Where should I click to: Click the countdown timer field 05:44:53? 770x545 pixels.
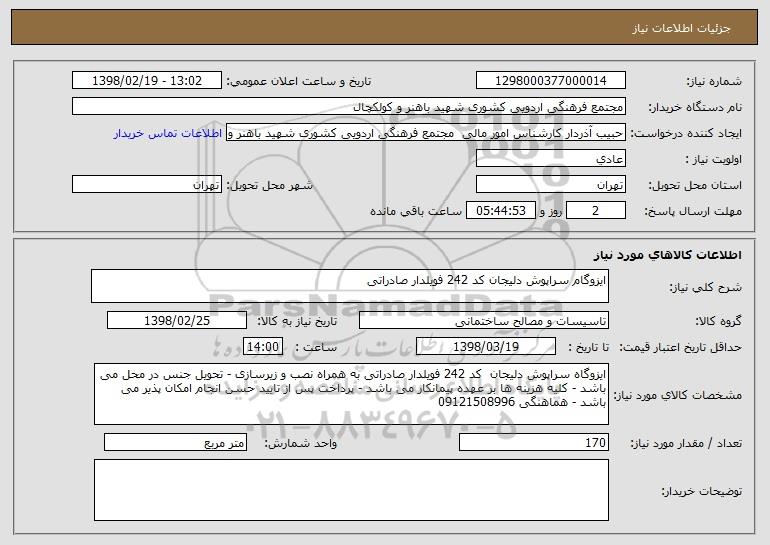(x=500, y=211)
